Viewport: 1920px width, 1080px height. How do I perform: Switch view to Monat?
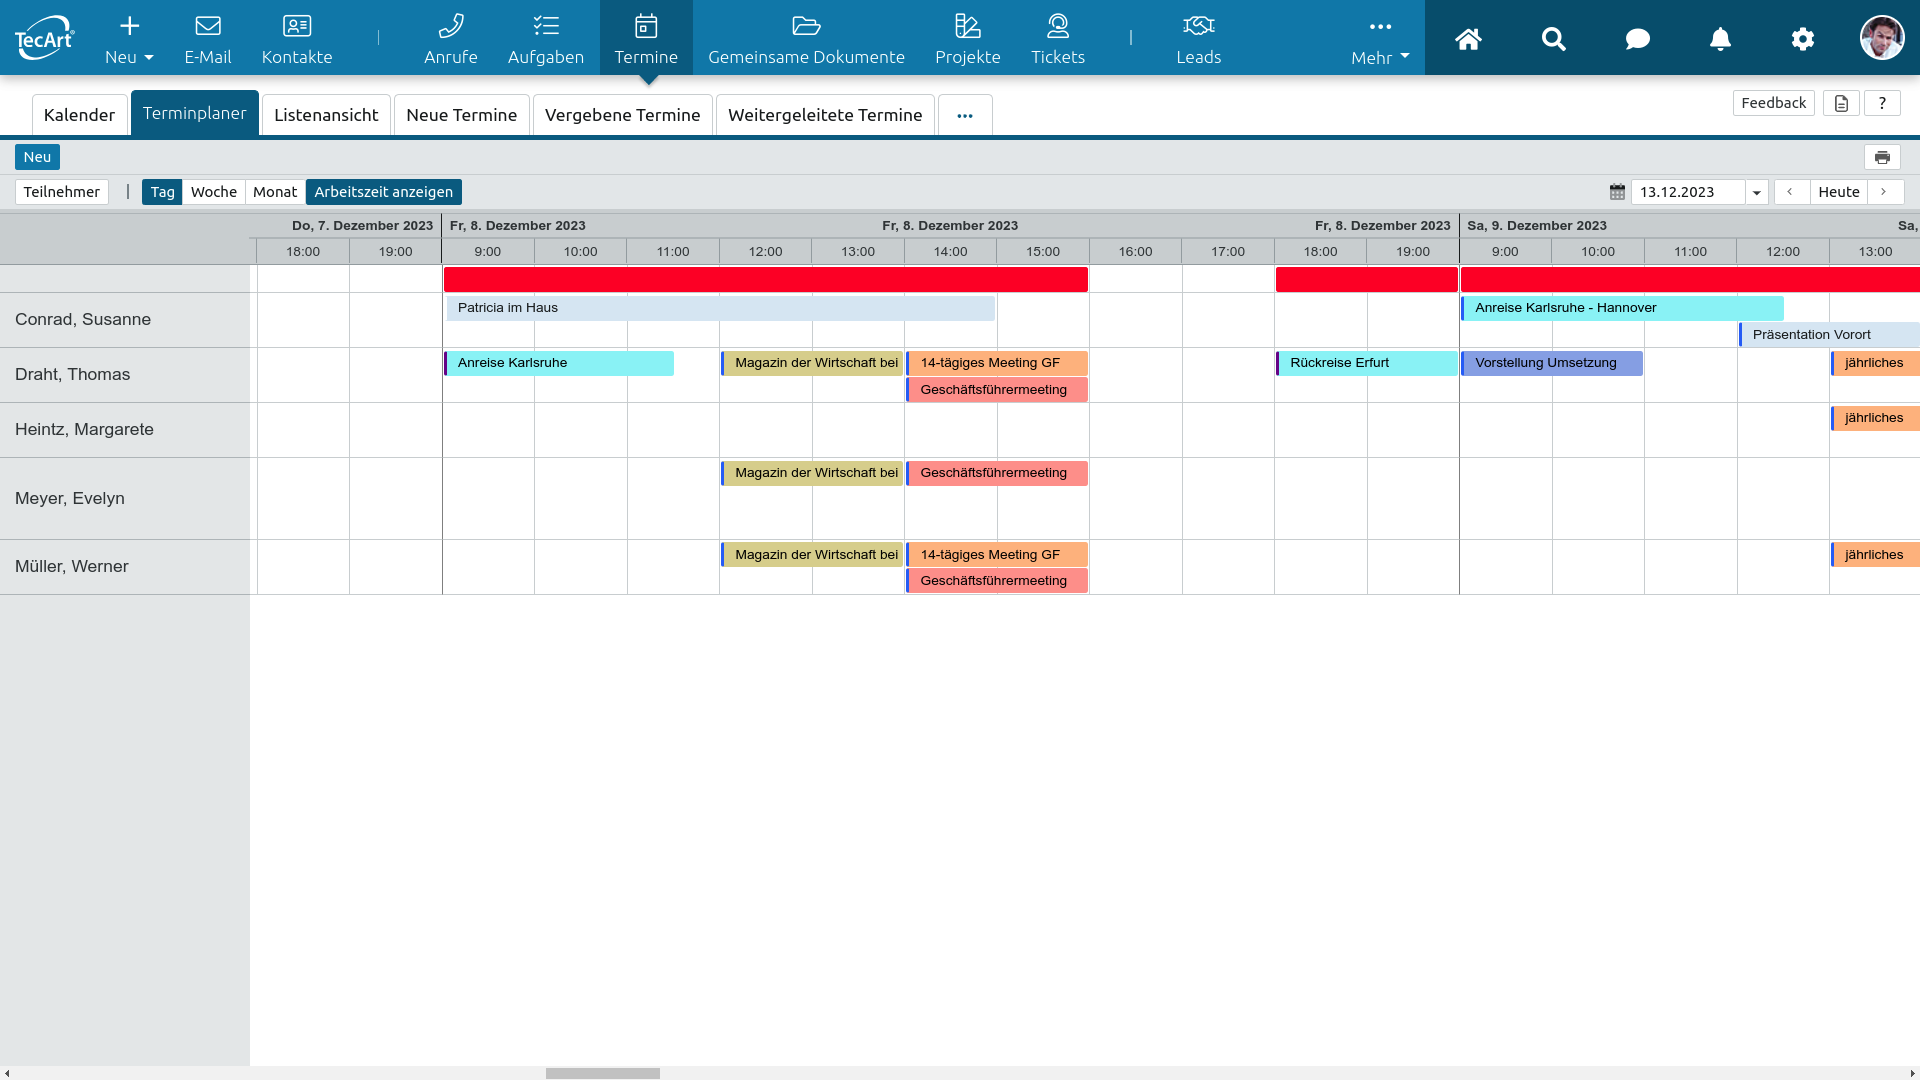(274, 192)
